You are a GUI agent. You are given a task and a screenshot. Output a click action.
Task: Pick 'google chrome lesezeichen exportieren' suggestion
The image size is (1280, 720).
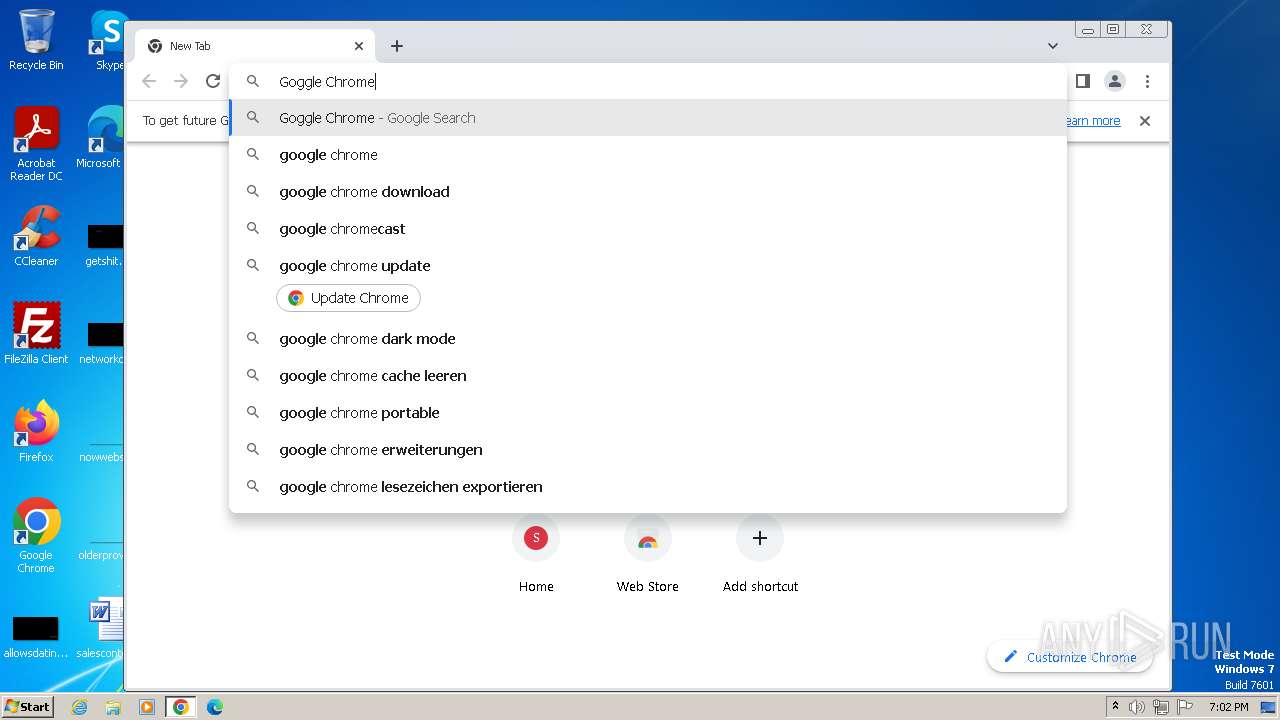[x=648, y=487]
